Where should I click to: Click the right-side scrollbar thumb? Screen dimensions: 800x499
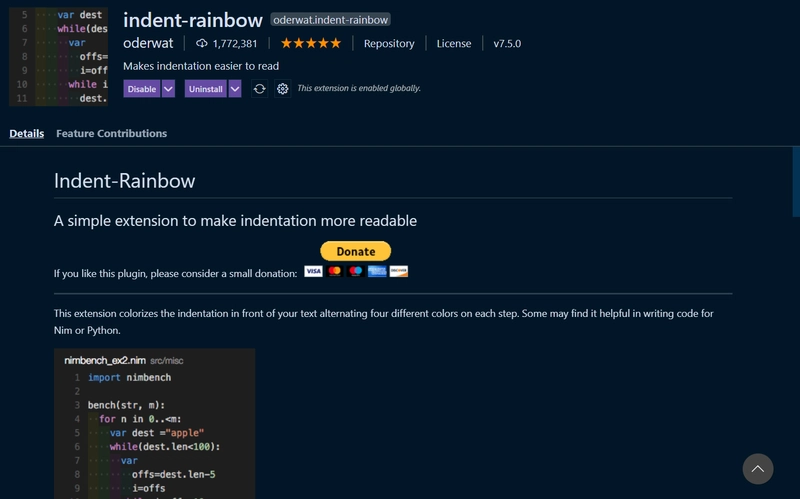(796, 182)
